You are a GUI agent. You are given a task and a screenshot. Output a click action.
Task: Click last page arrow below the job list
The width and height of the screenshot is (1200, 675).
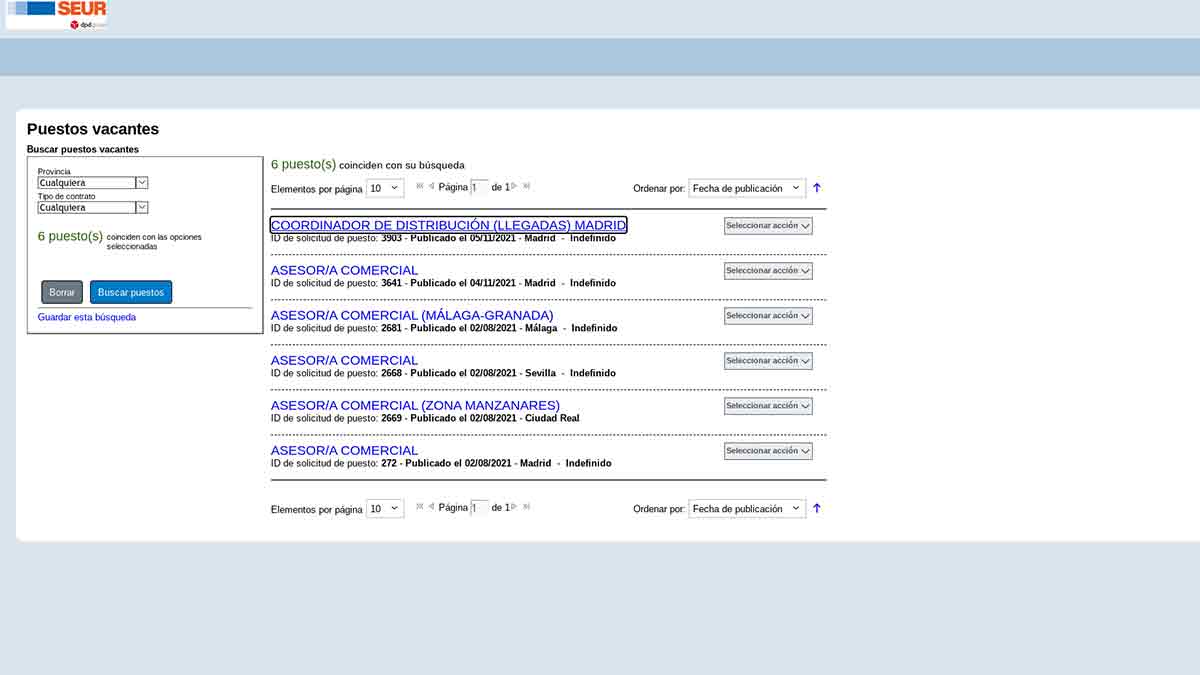click(527, 507)
